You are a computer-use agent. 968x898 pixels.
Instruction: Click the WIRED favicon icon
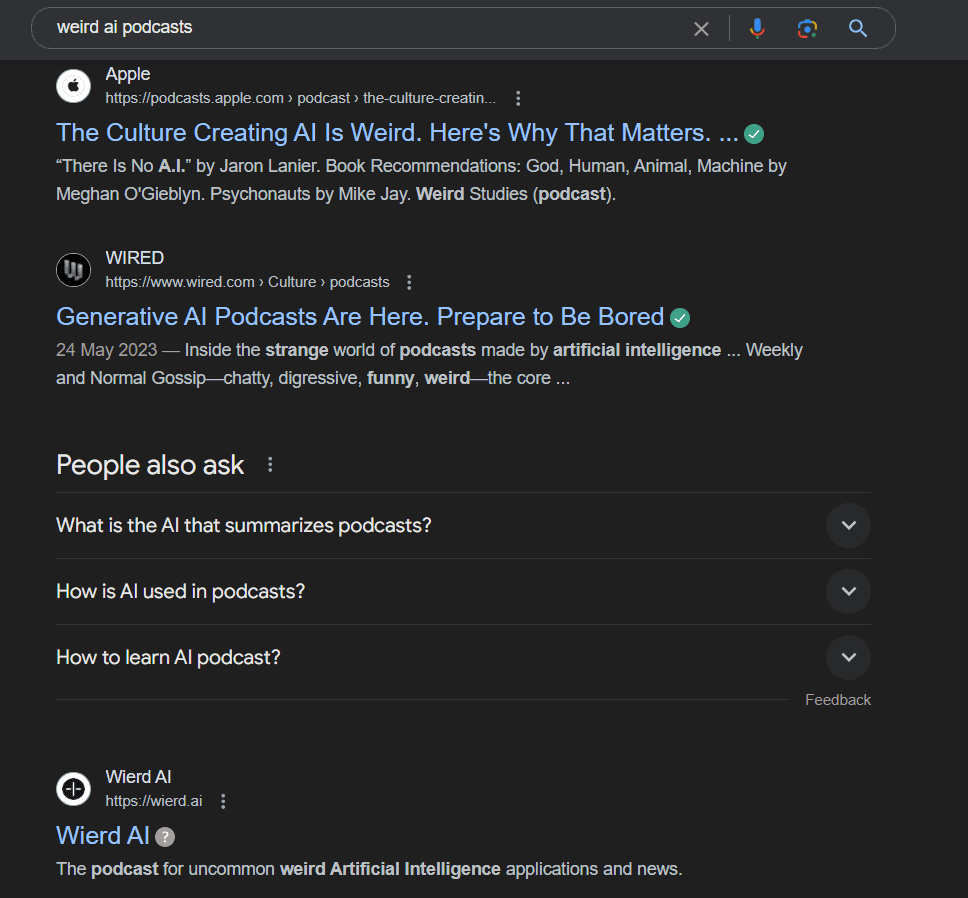pos(73,270)
